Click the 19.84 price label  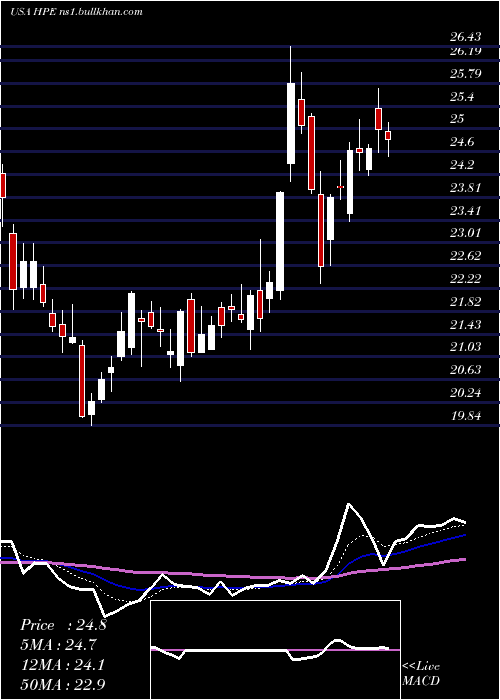click(x=466, y=416)
